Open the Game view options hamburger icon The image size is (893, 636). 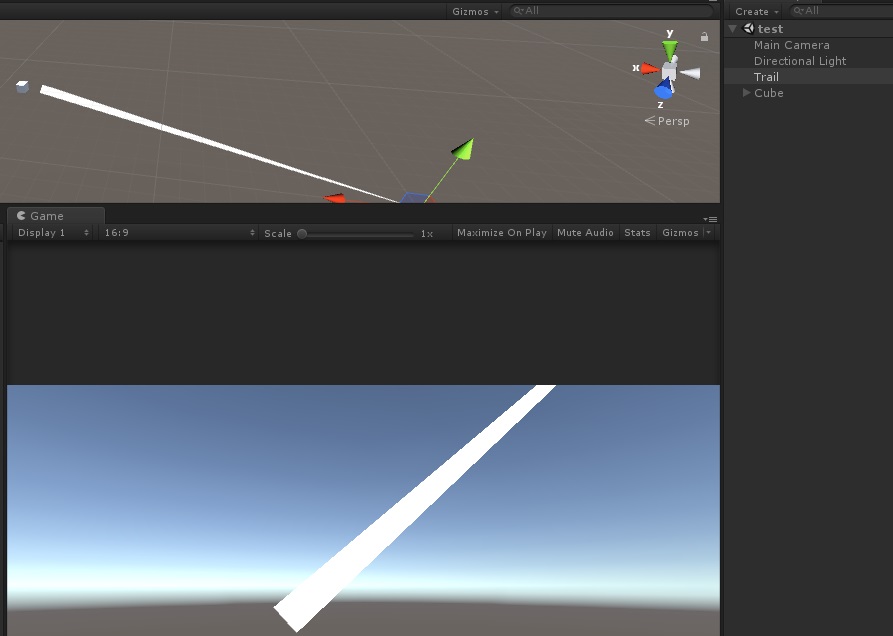[710, 219]
